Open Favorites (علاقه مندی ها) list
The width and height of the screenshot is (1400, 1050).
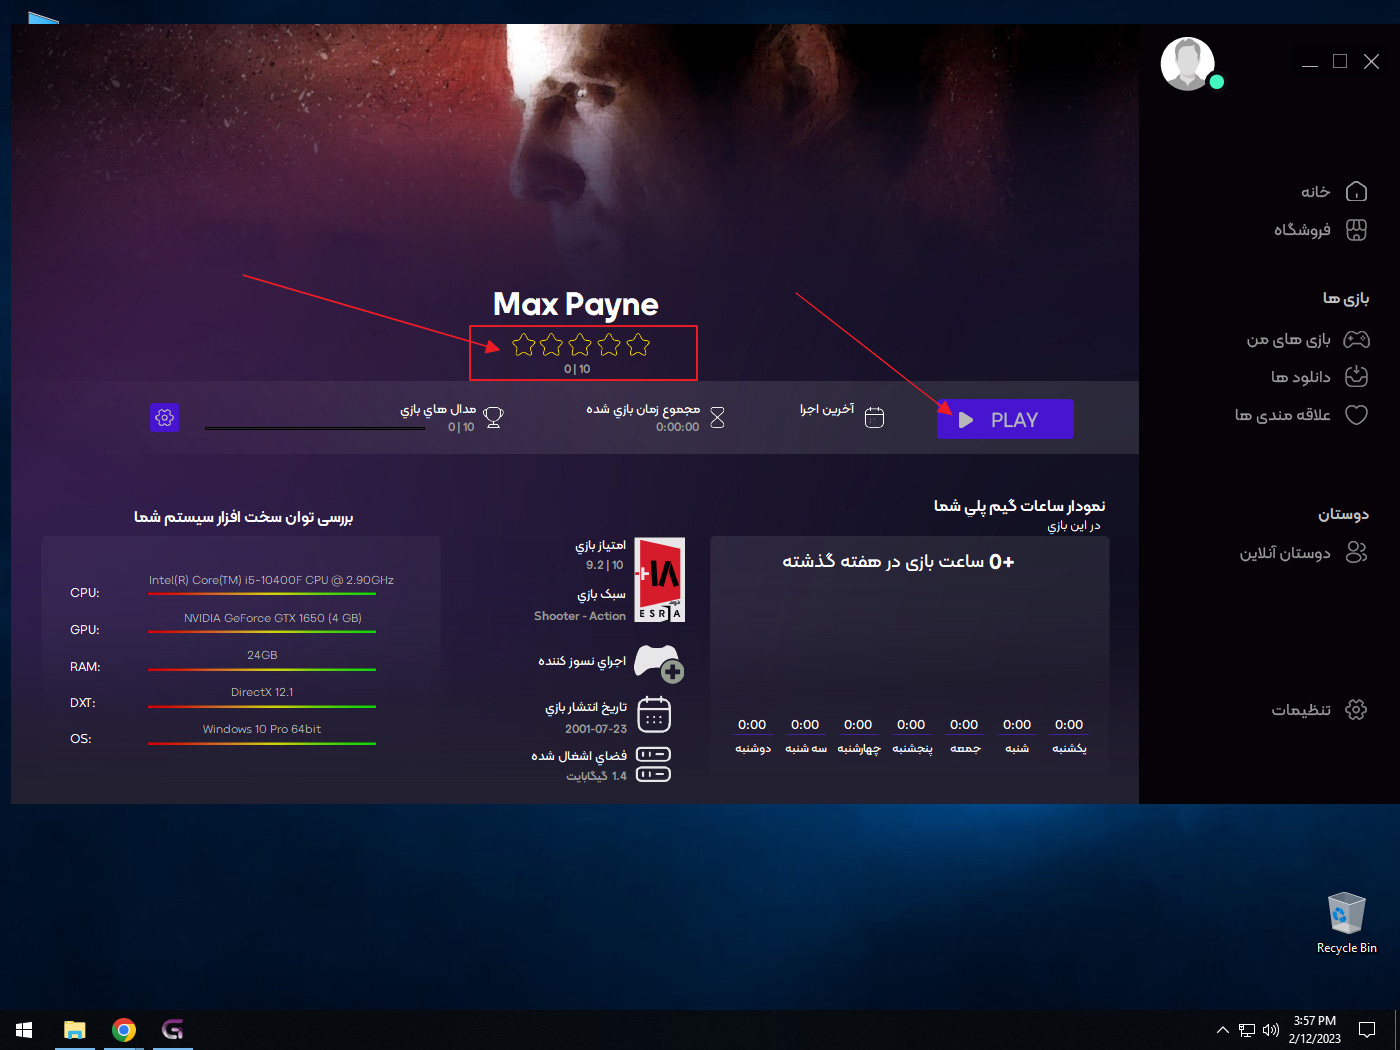(1300, 415)
